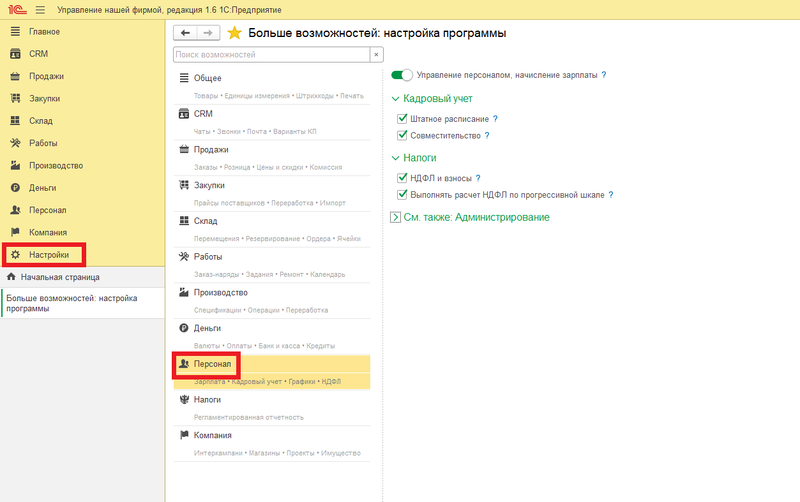800x502 pixels.
Task: Uncheck Штатное расписание checkbox
Action: pyautogui.click(x=402, y=119)
